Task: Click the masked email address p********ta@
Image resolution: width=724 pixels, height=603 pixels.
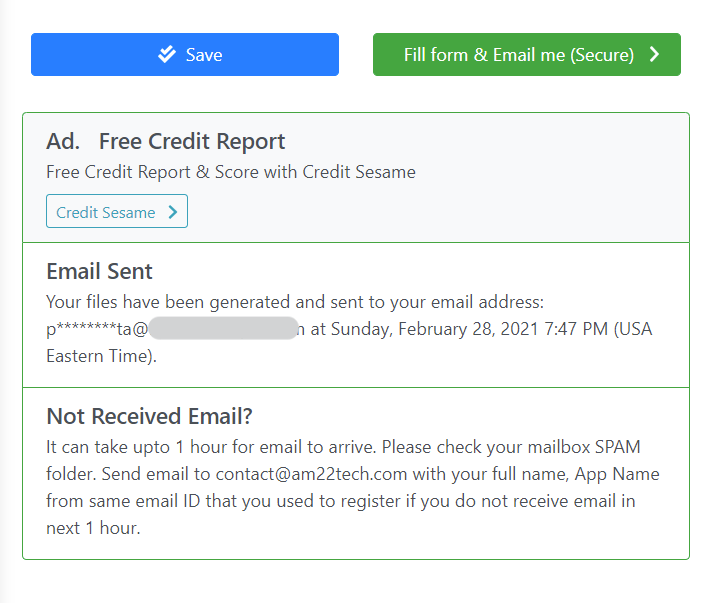Action: click(x=97, y=329)
